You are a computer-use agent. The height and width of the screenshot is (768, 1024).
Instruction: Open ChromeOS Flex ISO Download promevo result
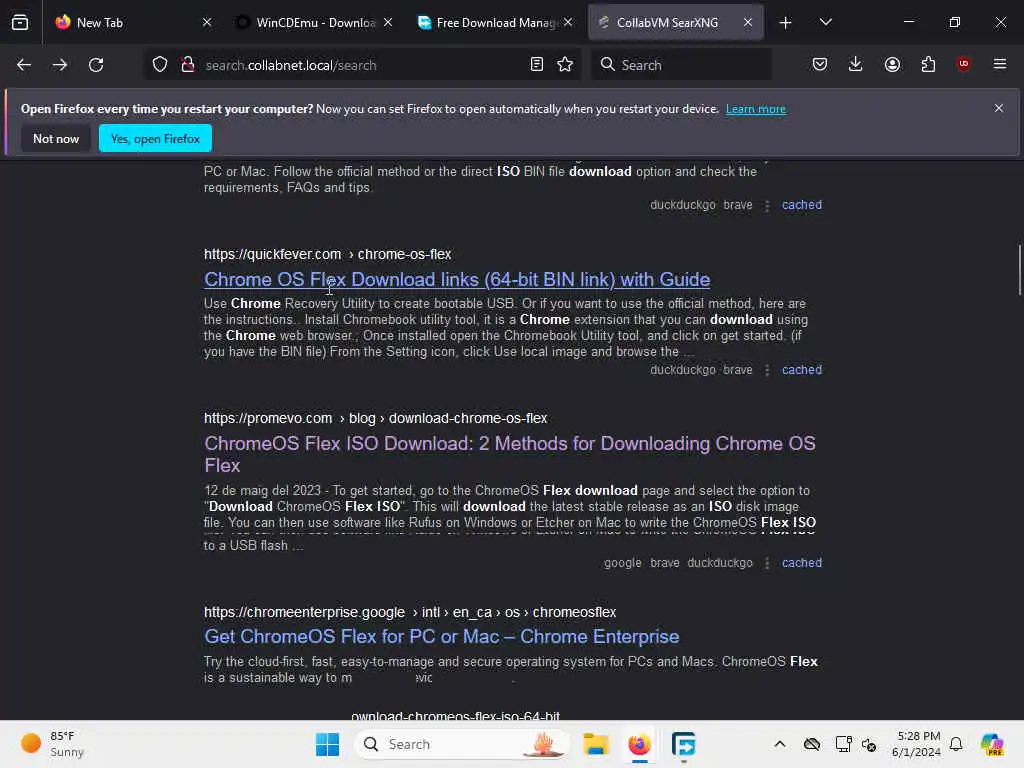coord(509,455)
